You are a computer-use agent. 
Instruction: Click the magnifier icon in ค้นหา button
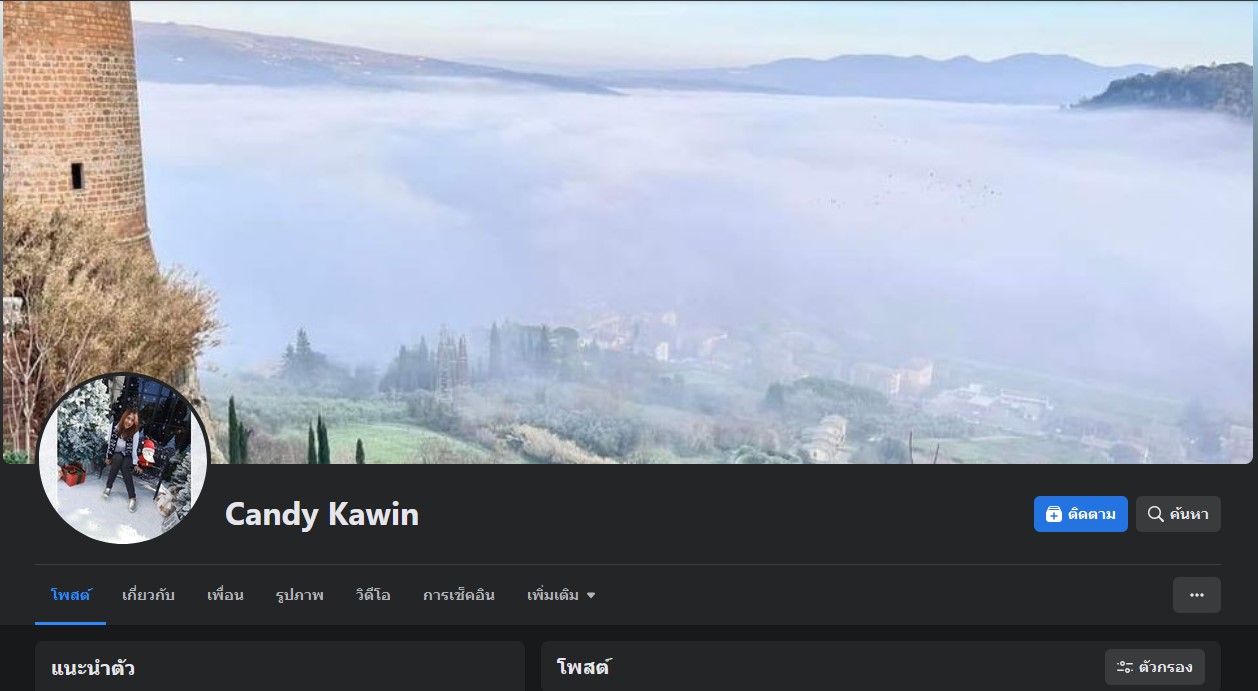[x=1155, y=514]
